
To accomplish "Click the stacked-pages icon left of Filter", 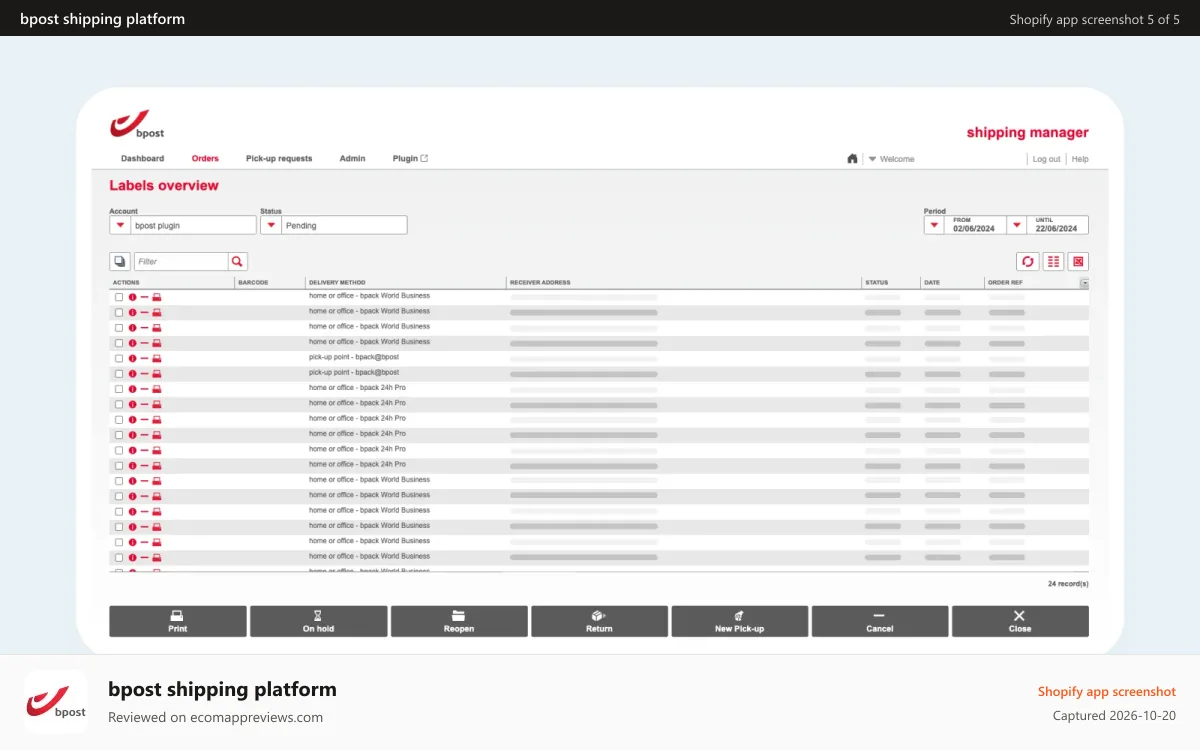I will (119, 261).
